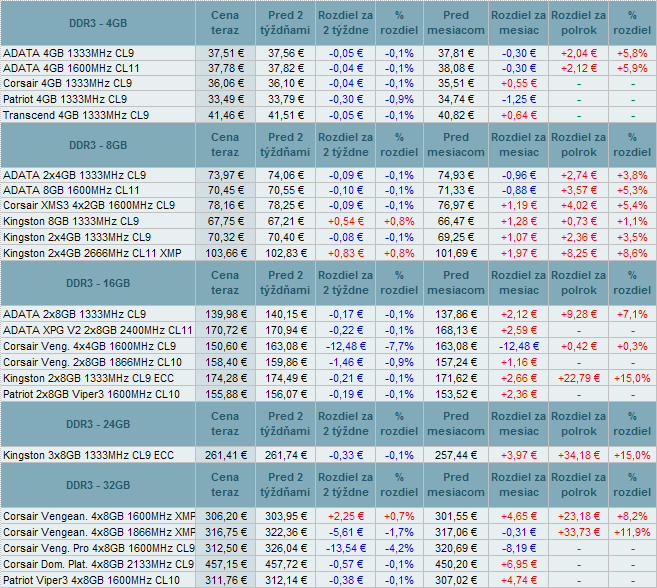The height and width of the screenshot is (588, 657).
Task: Click Patriot 2x8GB Viper3 1600MHz CL10 name
Action: point(91,394)
